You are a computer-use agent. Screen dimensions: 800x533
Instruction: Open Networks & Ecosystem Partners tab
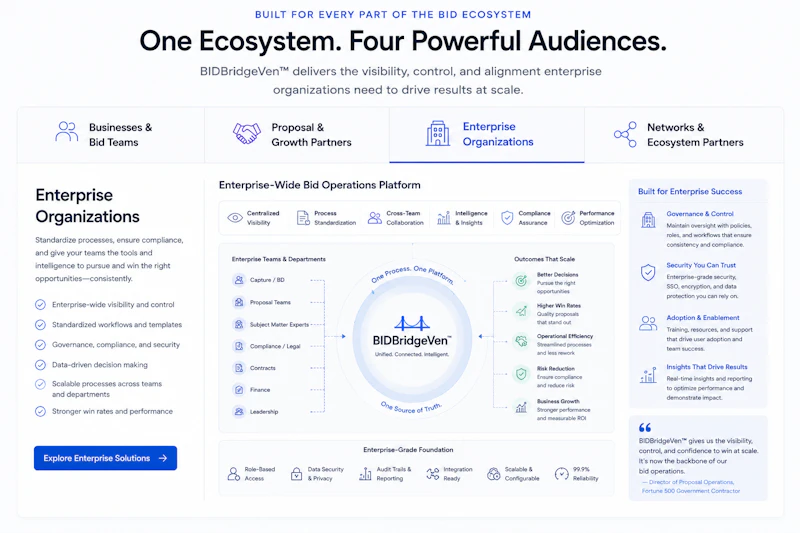[684, 135]
